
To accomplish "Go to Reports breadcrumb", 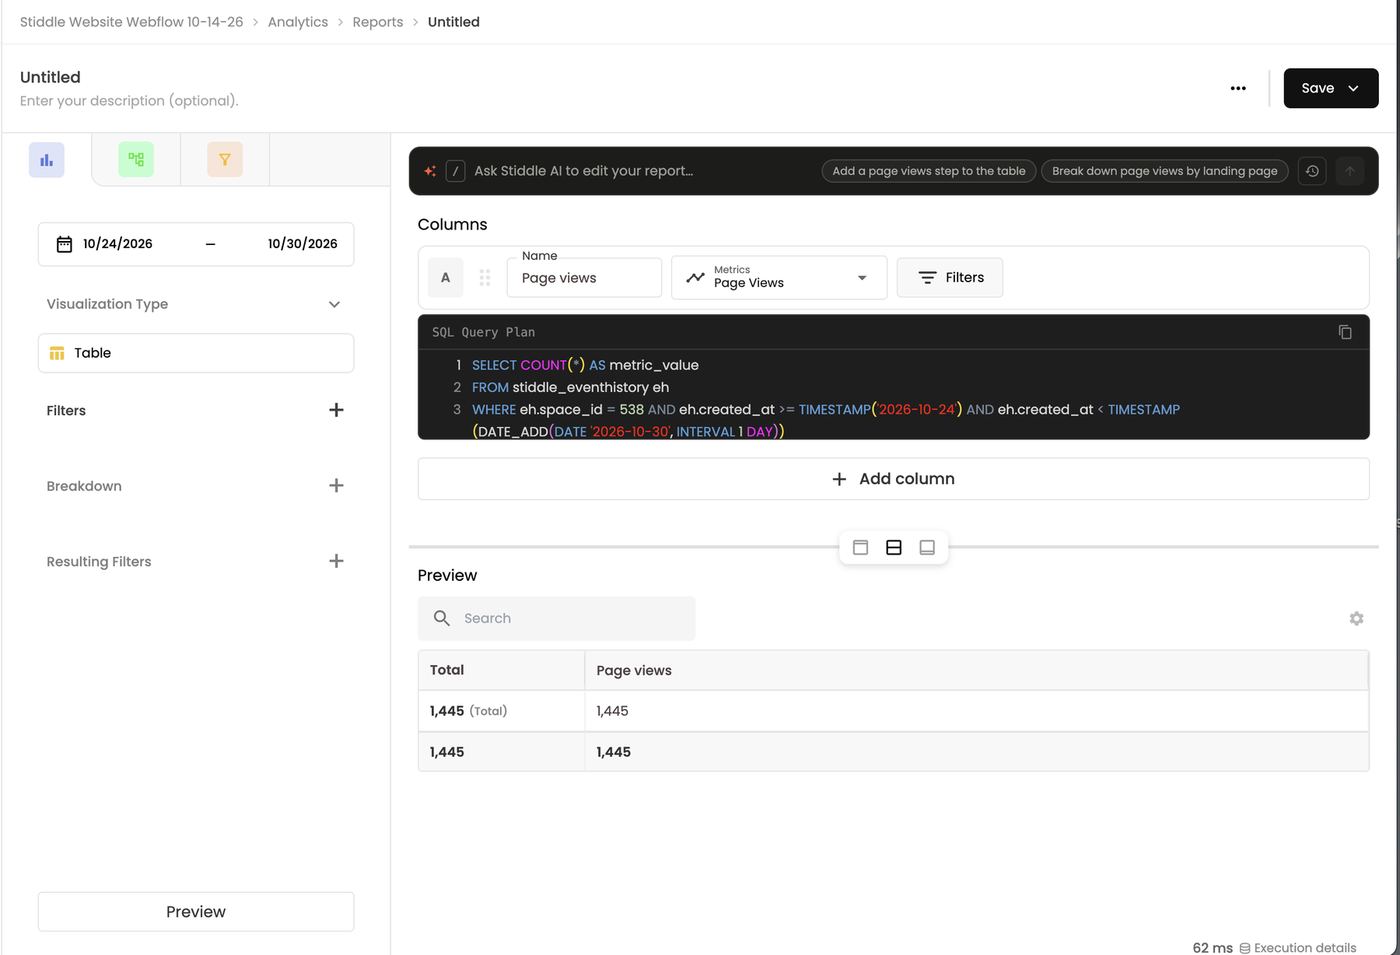I will pyautogui.click(x=378, y=22).
